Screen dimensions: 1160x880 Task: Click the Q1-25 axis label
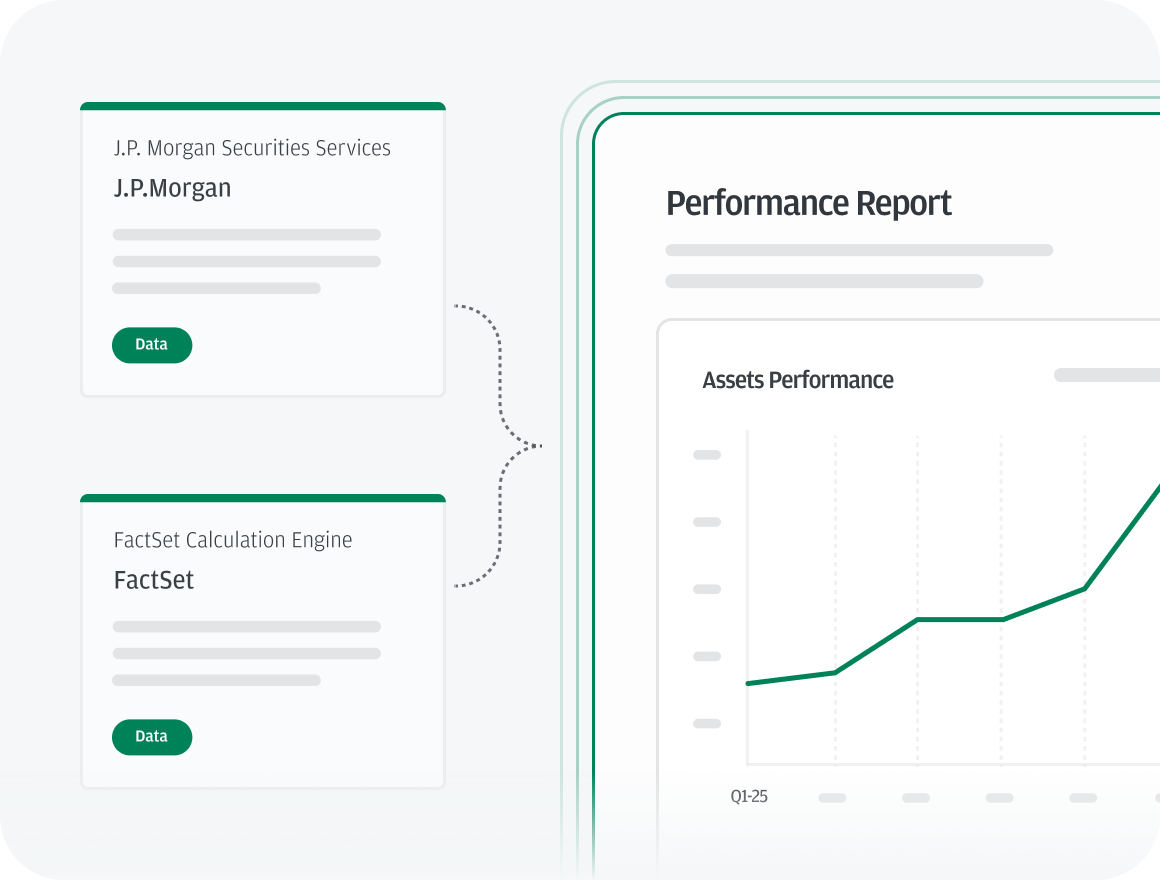click(x=749, y=796)
